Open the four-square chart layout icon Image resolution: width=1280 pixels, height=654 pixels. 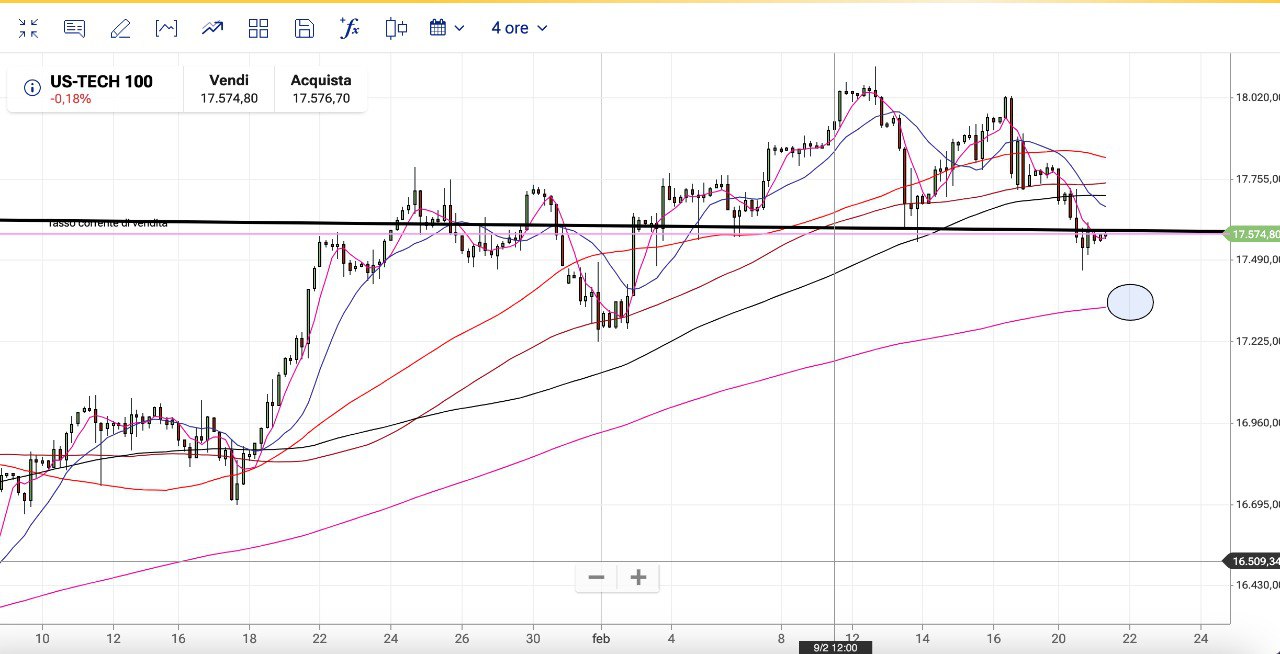(x=259, y=28)
